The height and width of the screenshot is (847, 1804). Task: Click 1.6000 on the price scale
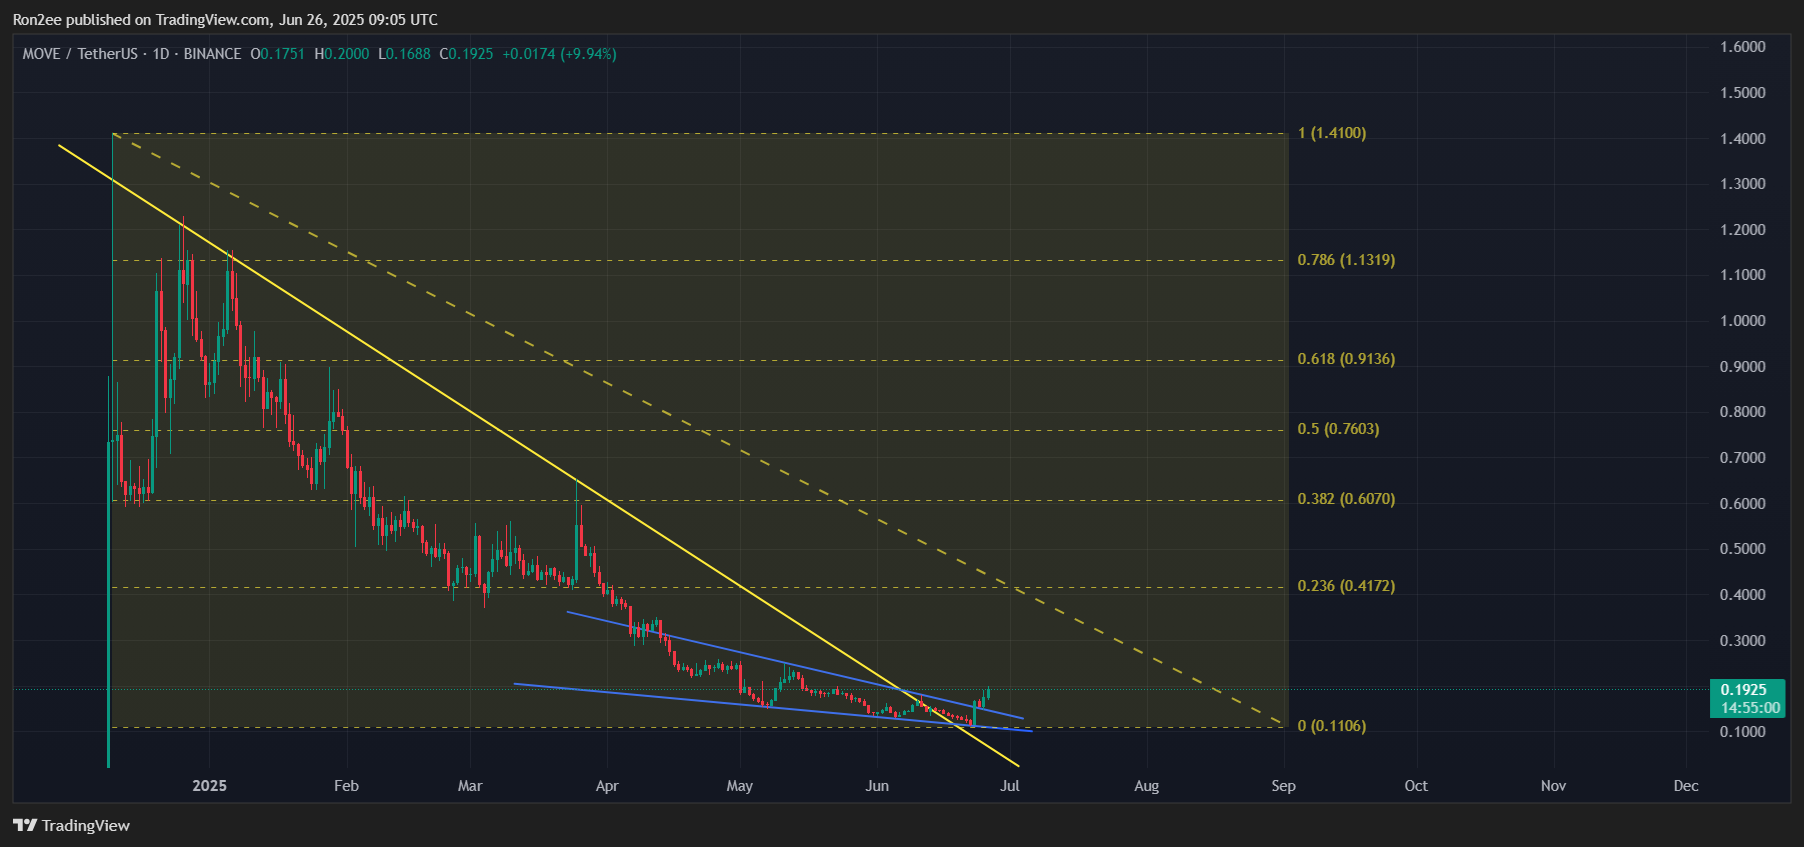(x=1742, y=47)
